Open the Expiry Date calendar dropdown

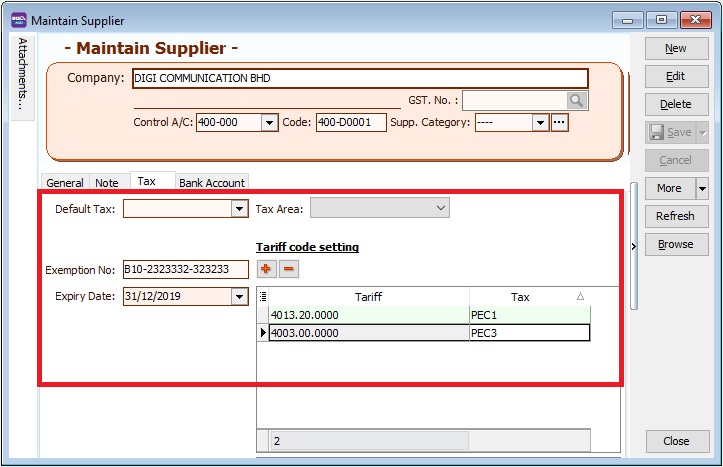point(239,297)
